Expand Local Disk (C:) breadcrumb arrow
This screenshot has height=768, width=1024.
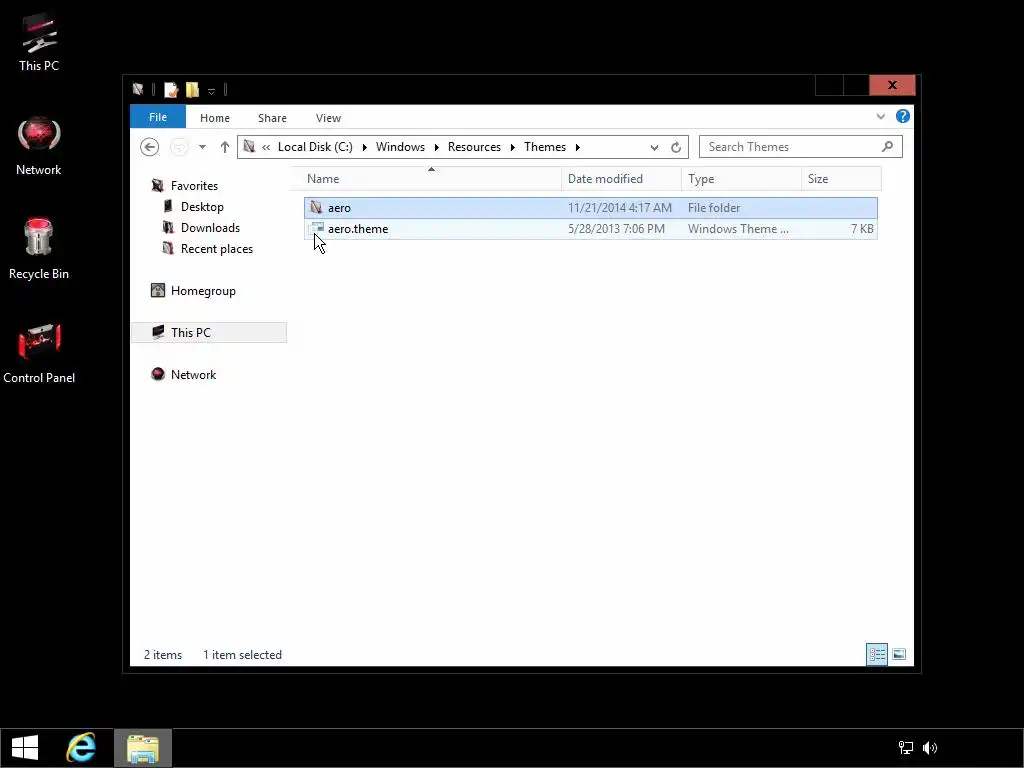[x=364, y=147]
